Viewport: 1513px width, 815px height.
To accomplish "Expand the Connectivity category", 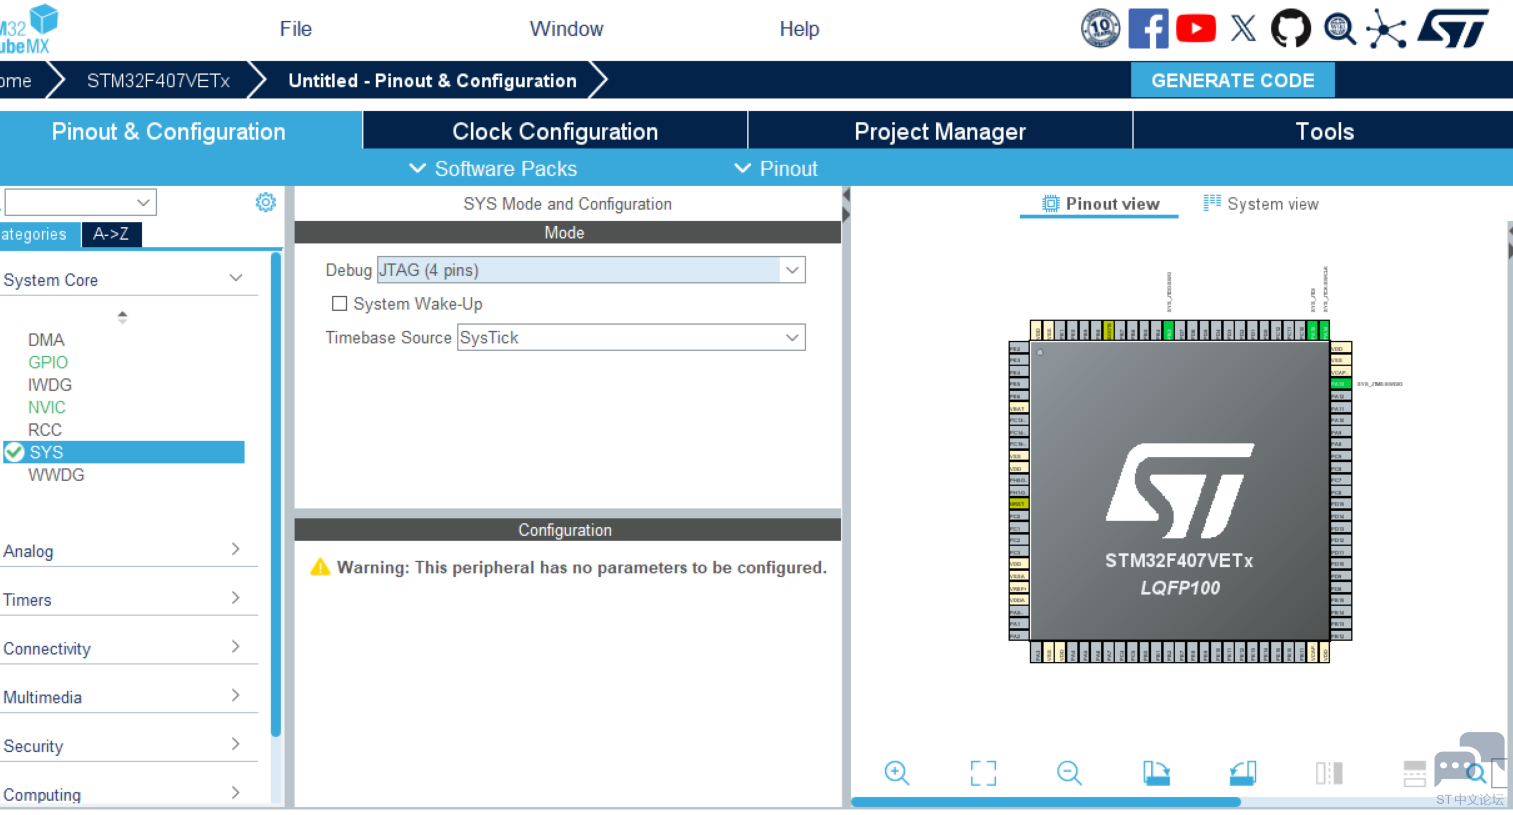I will click(236, 647).
